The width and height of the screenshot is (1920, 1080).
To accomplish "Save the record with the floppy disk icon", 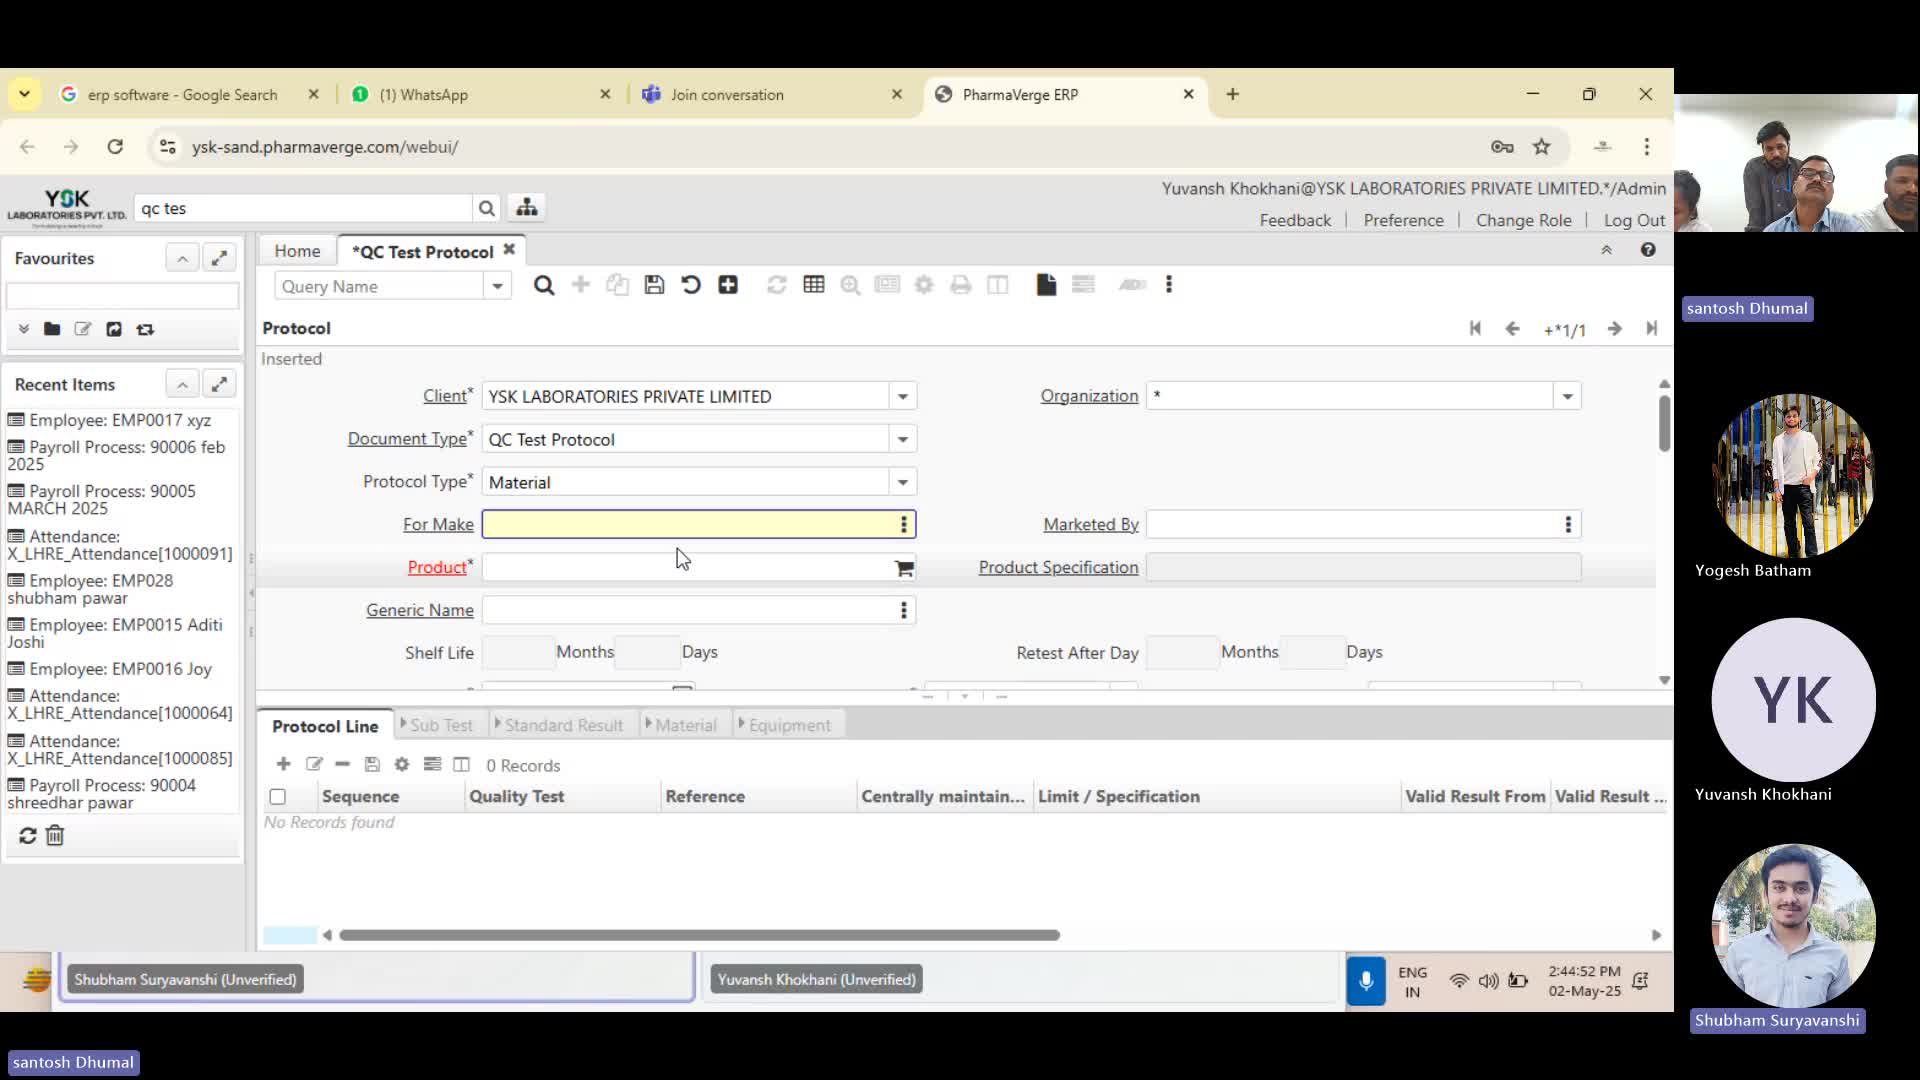I will coord(654,285).
